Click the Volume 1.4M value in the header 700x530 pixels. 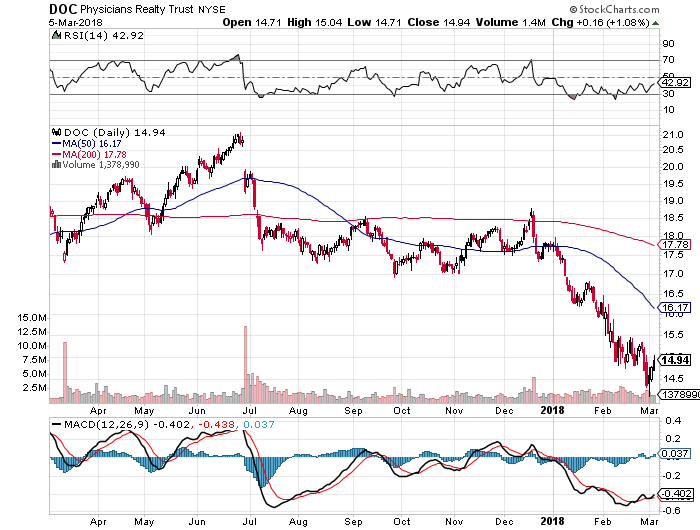tap(510, 22)
